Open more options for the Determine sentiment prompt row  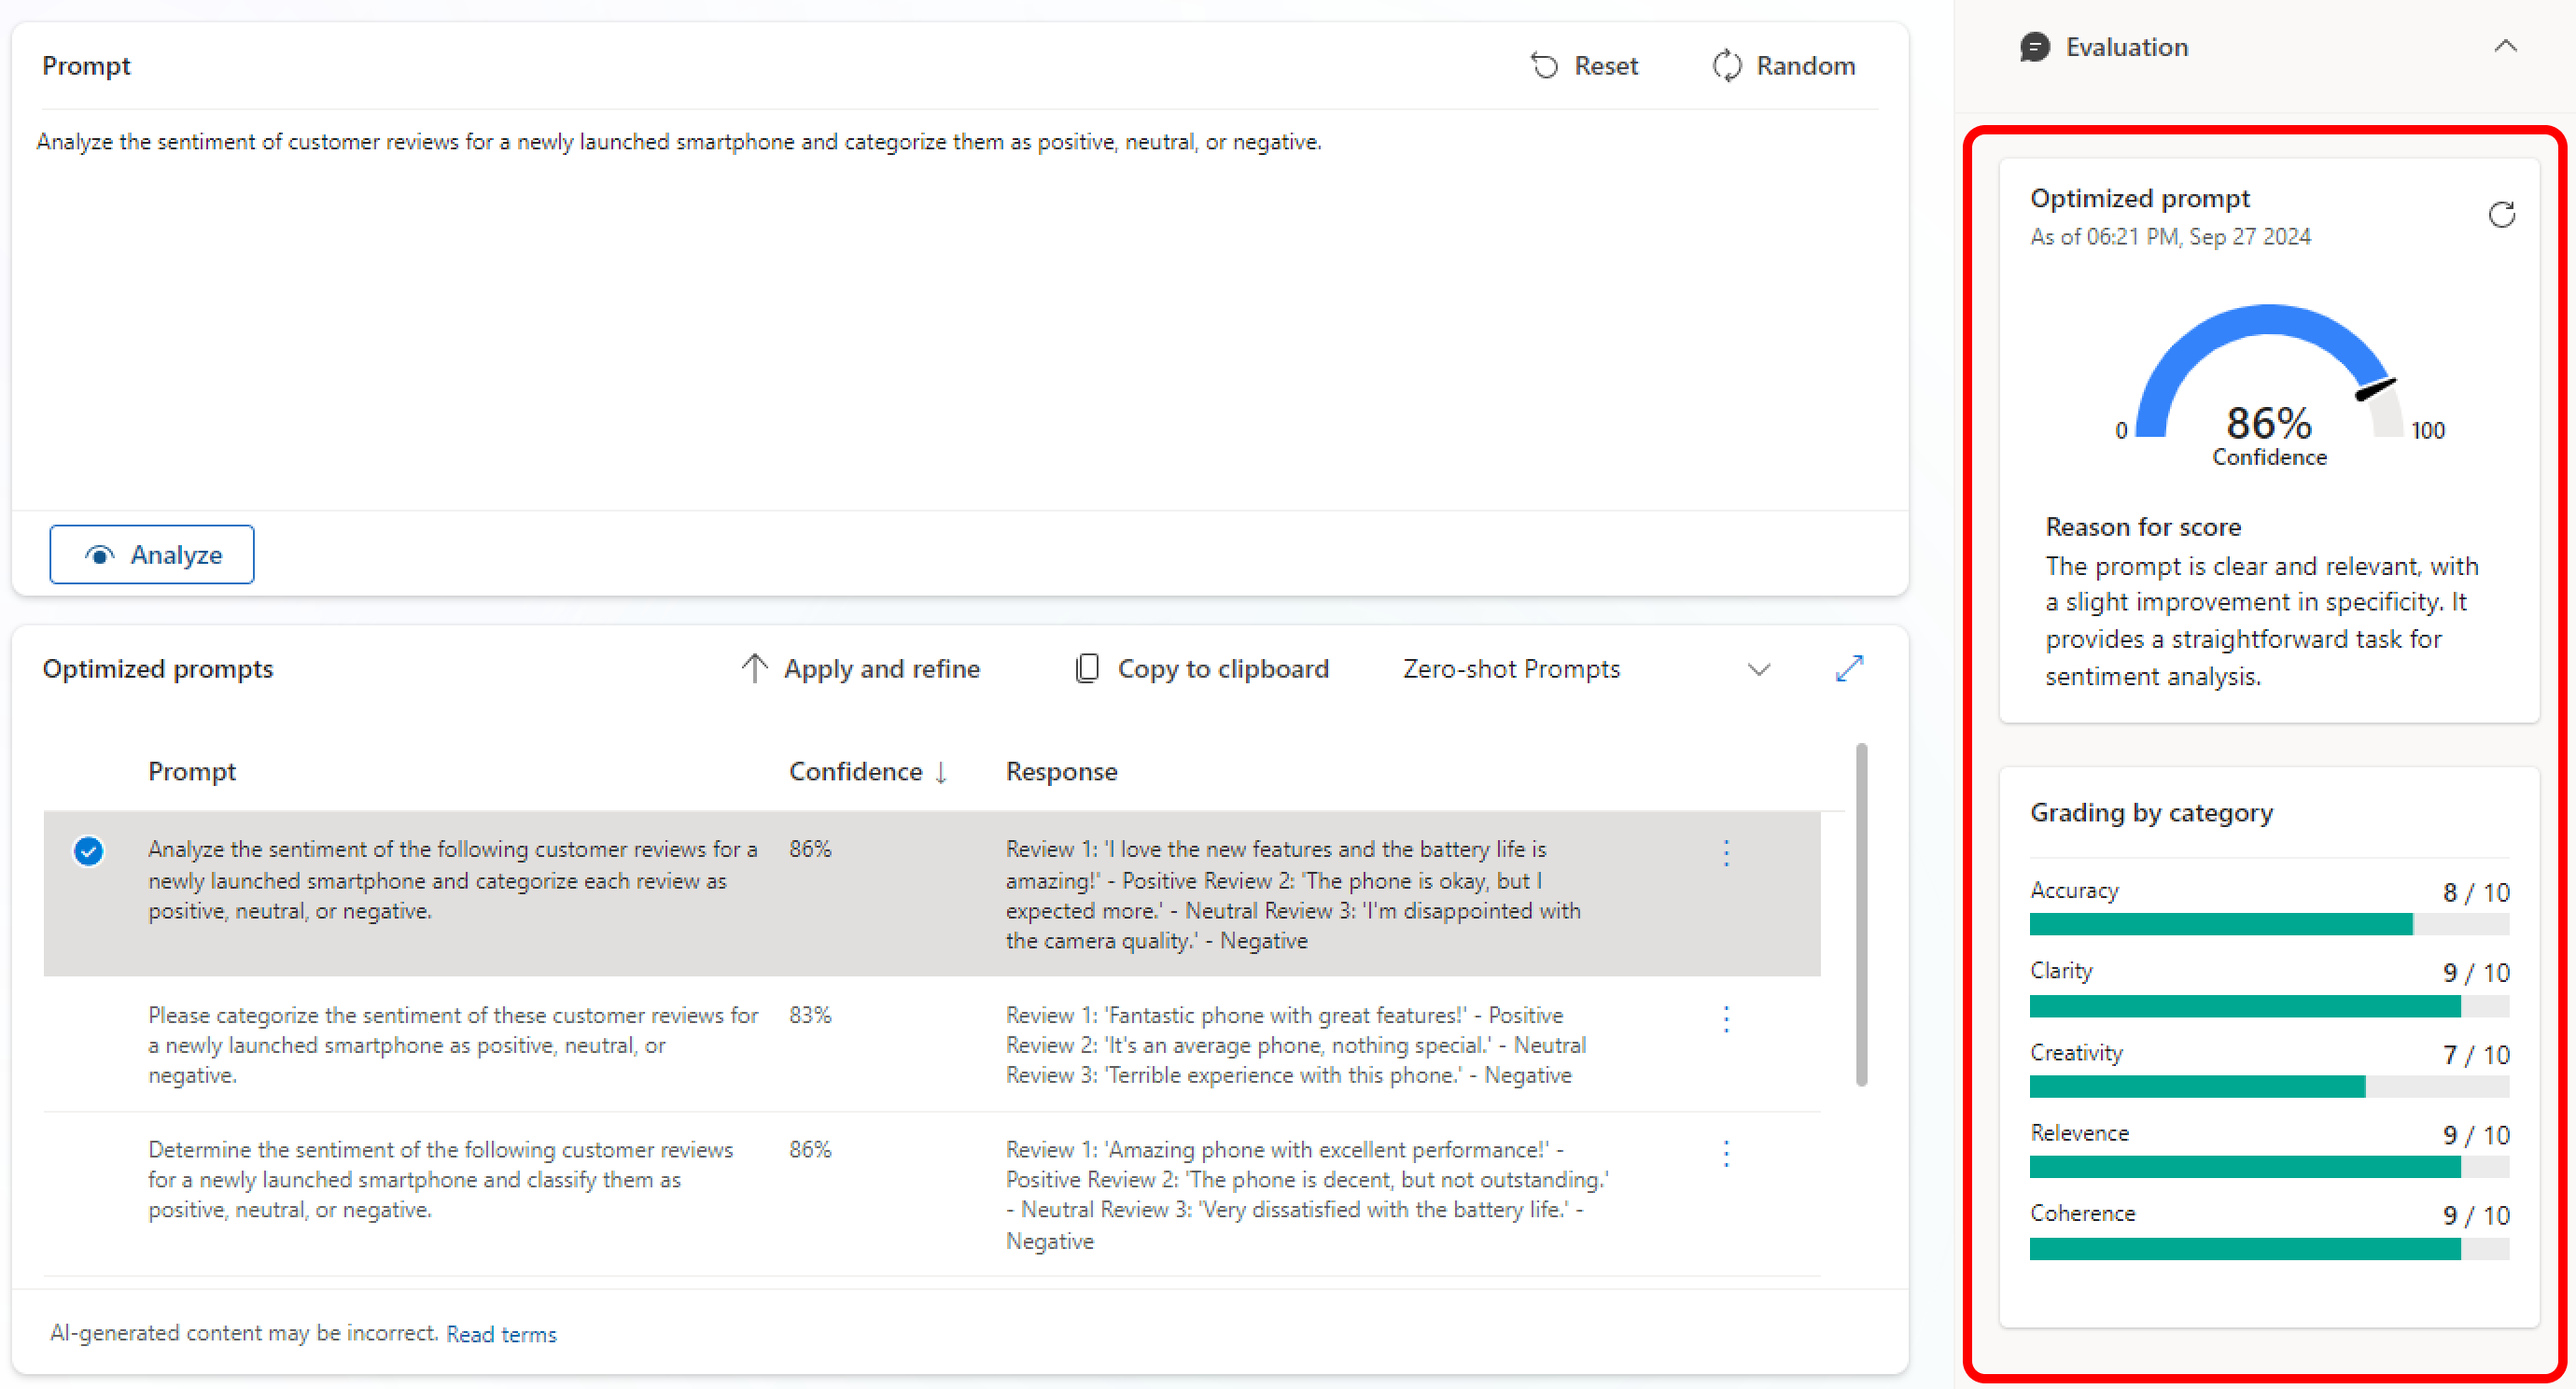tap(1726, 1153)
